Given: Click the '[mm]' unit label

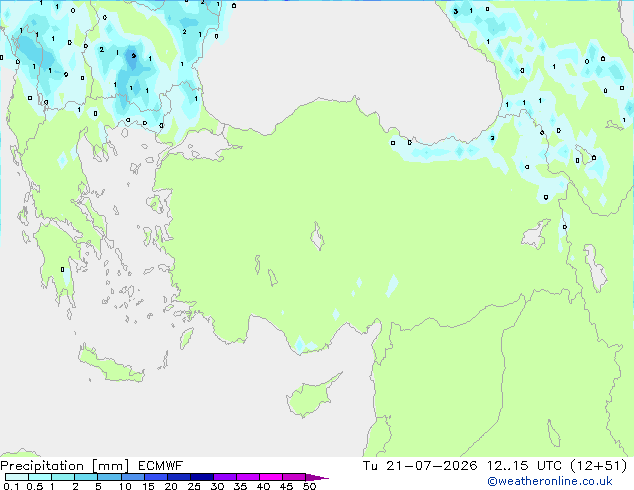Looking at the screenshot, I should [x=110, y=466].
